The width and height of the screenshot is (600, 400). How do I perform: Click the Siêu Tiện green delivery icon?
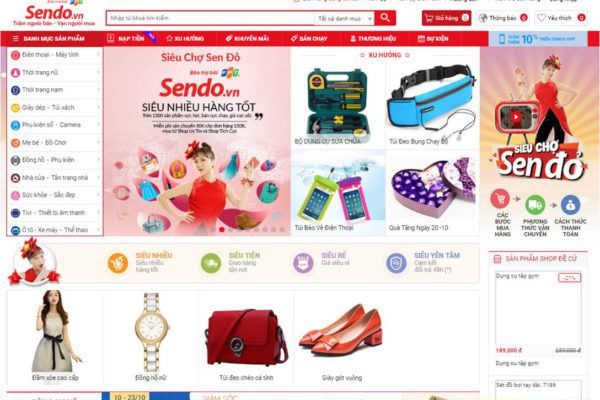(x=211, y=263)
